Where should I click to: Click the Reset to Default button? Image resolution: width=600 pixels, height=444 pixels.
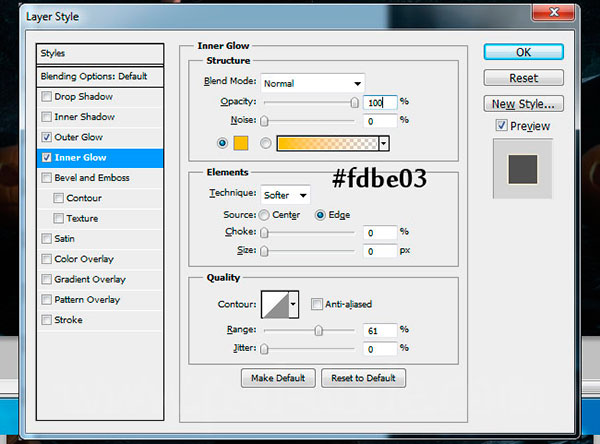coord(363,378)
